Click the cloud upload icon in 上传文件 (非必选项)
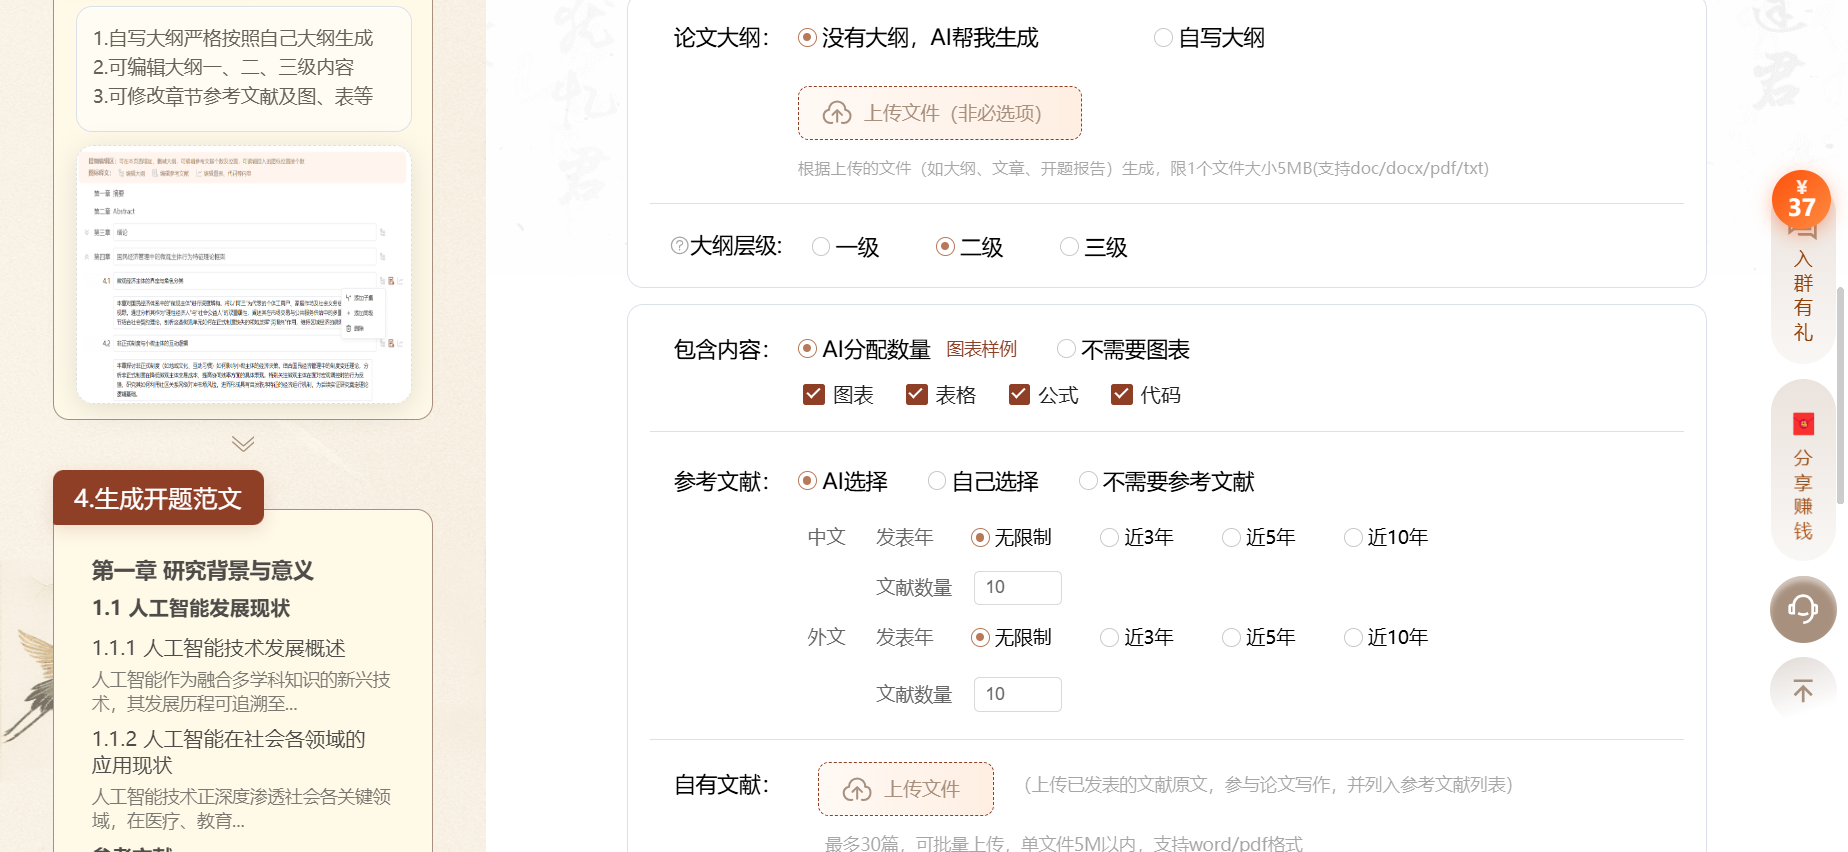1848x852 pixels. click(x=837, y=113)
